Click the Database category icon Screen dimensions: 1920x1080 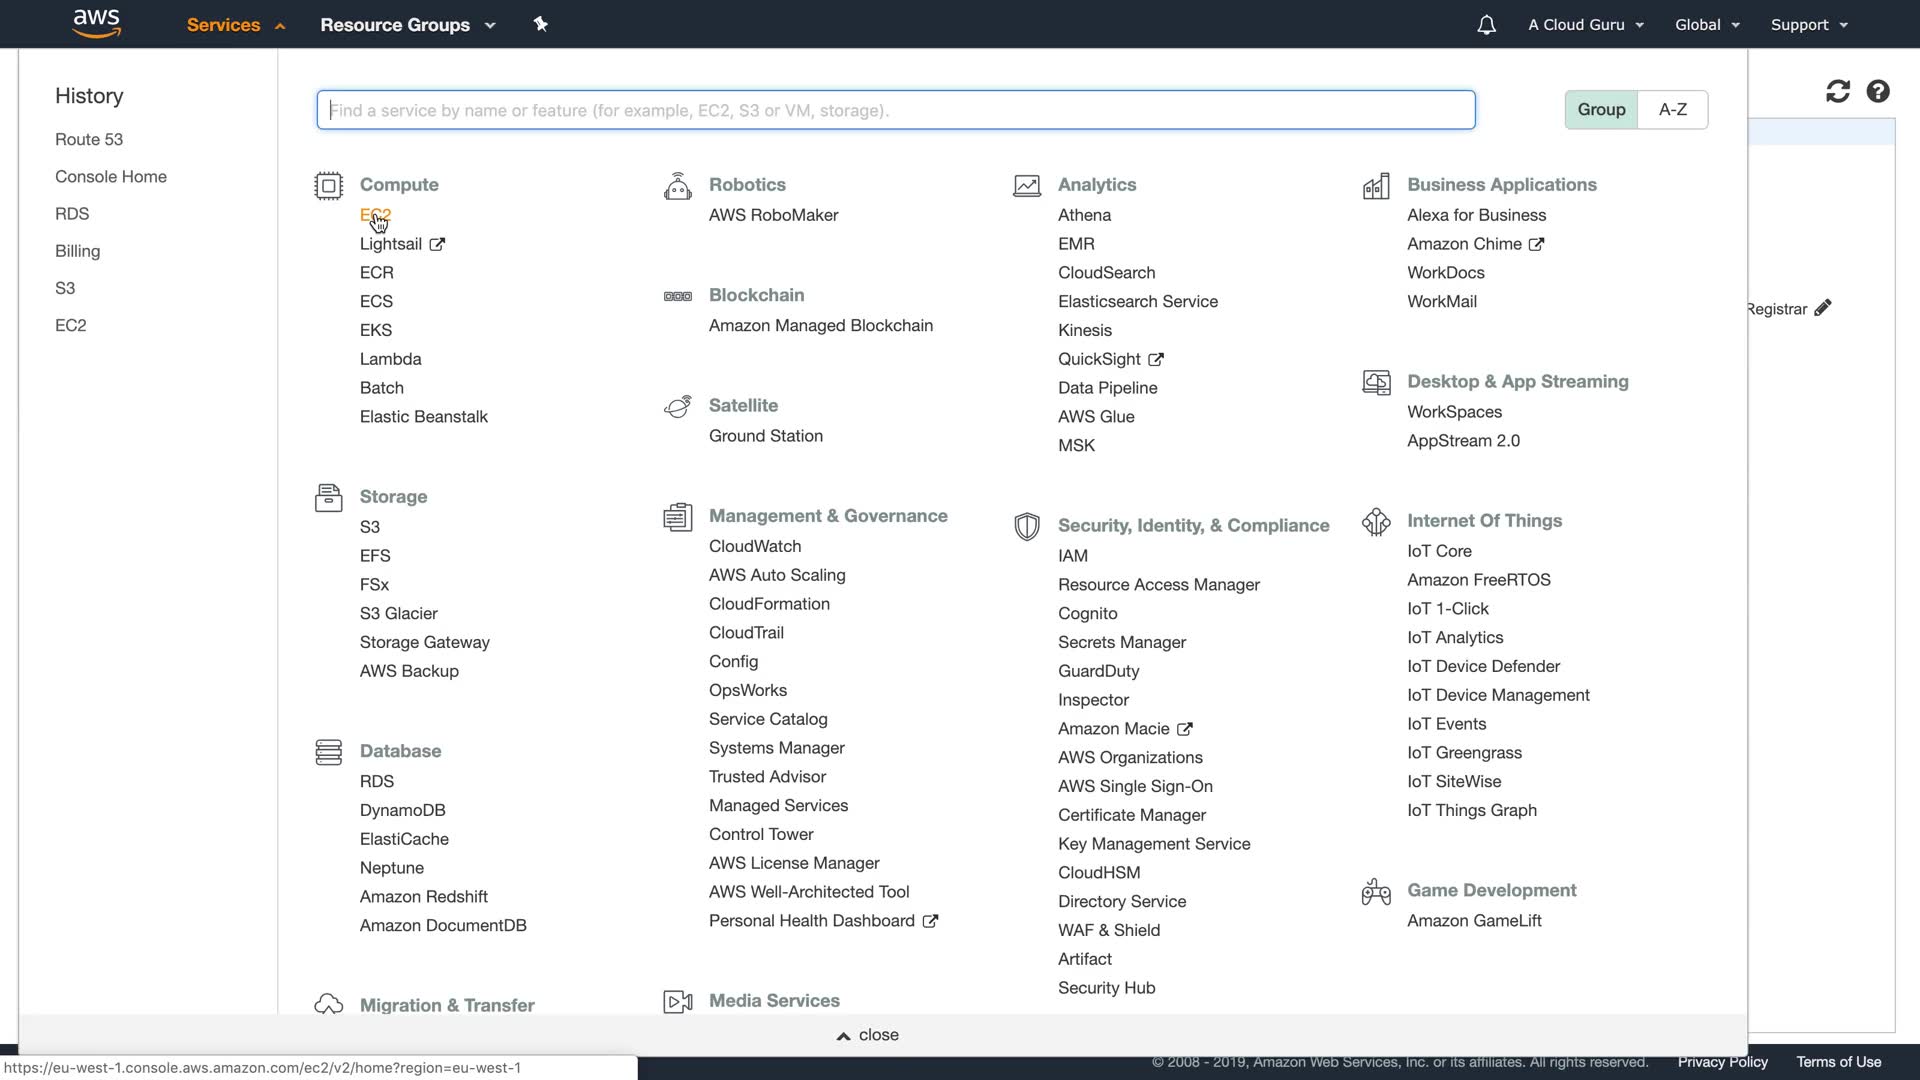pyautogui.click(x=328, y=752)
